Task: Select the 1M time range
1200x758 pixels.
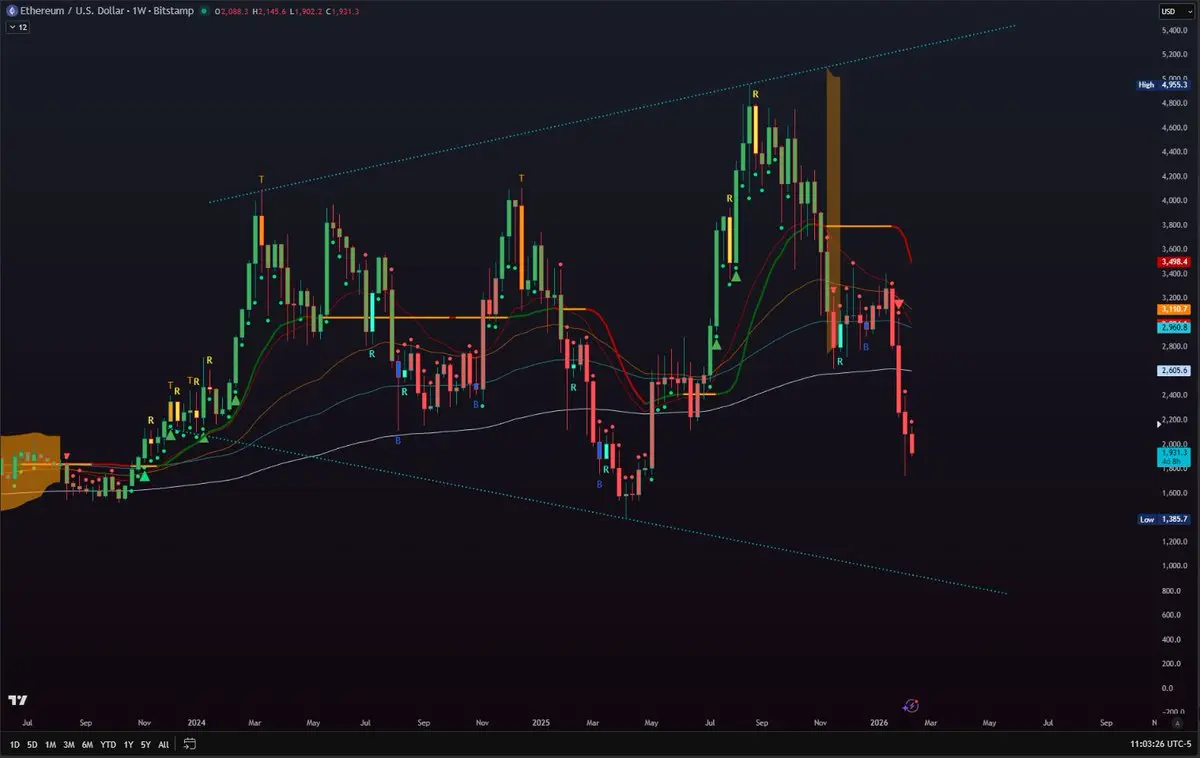Action: 50,744
